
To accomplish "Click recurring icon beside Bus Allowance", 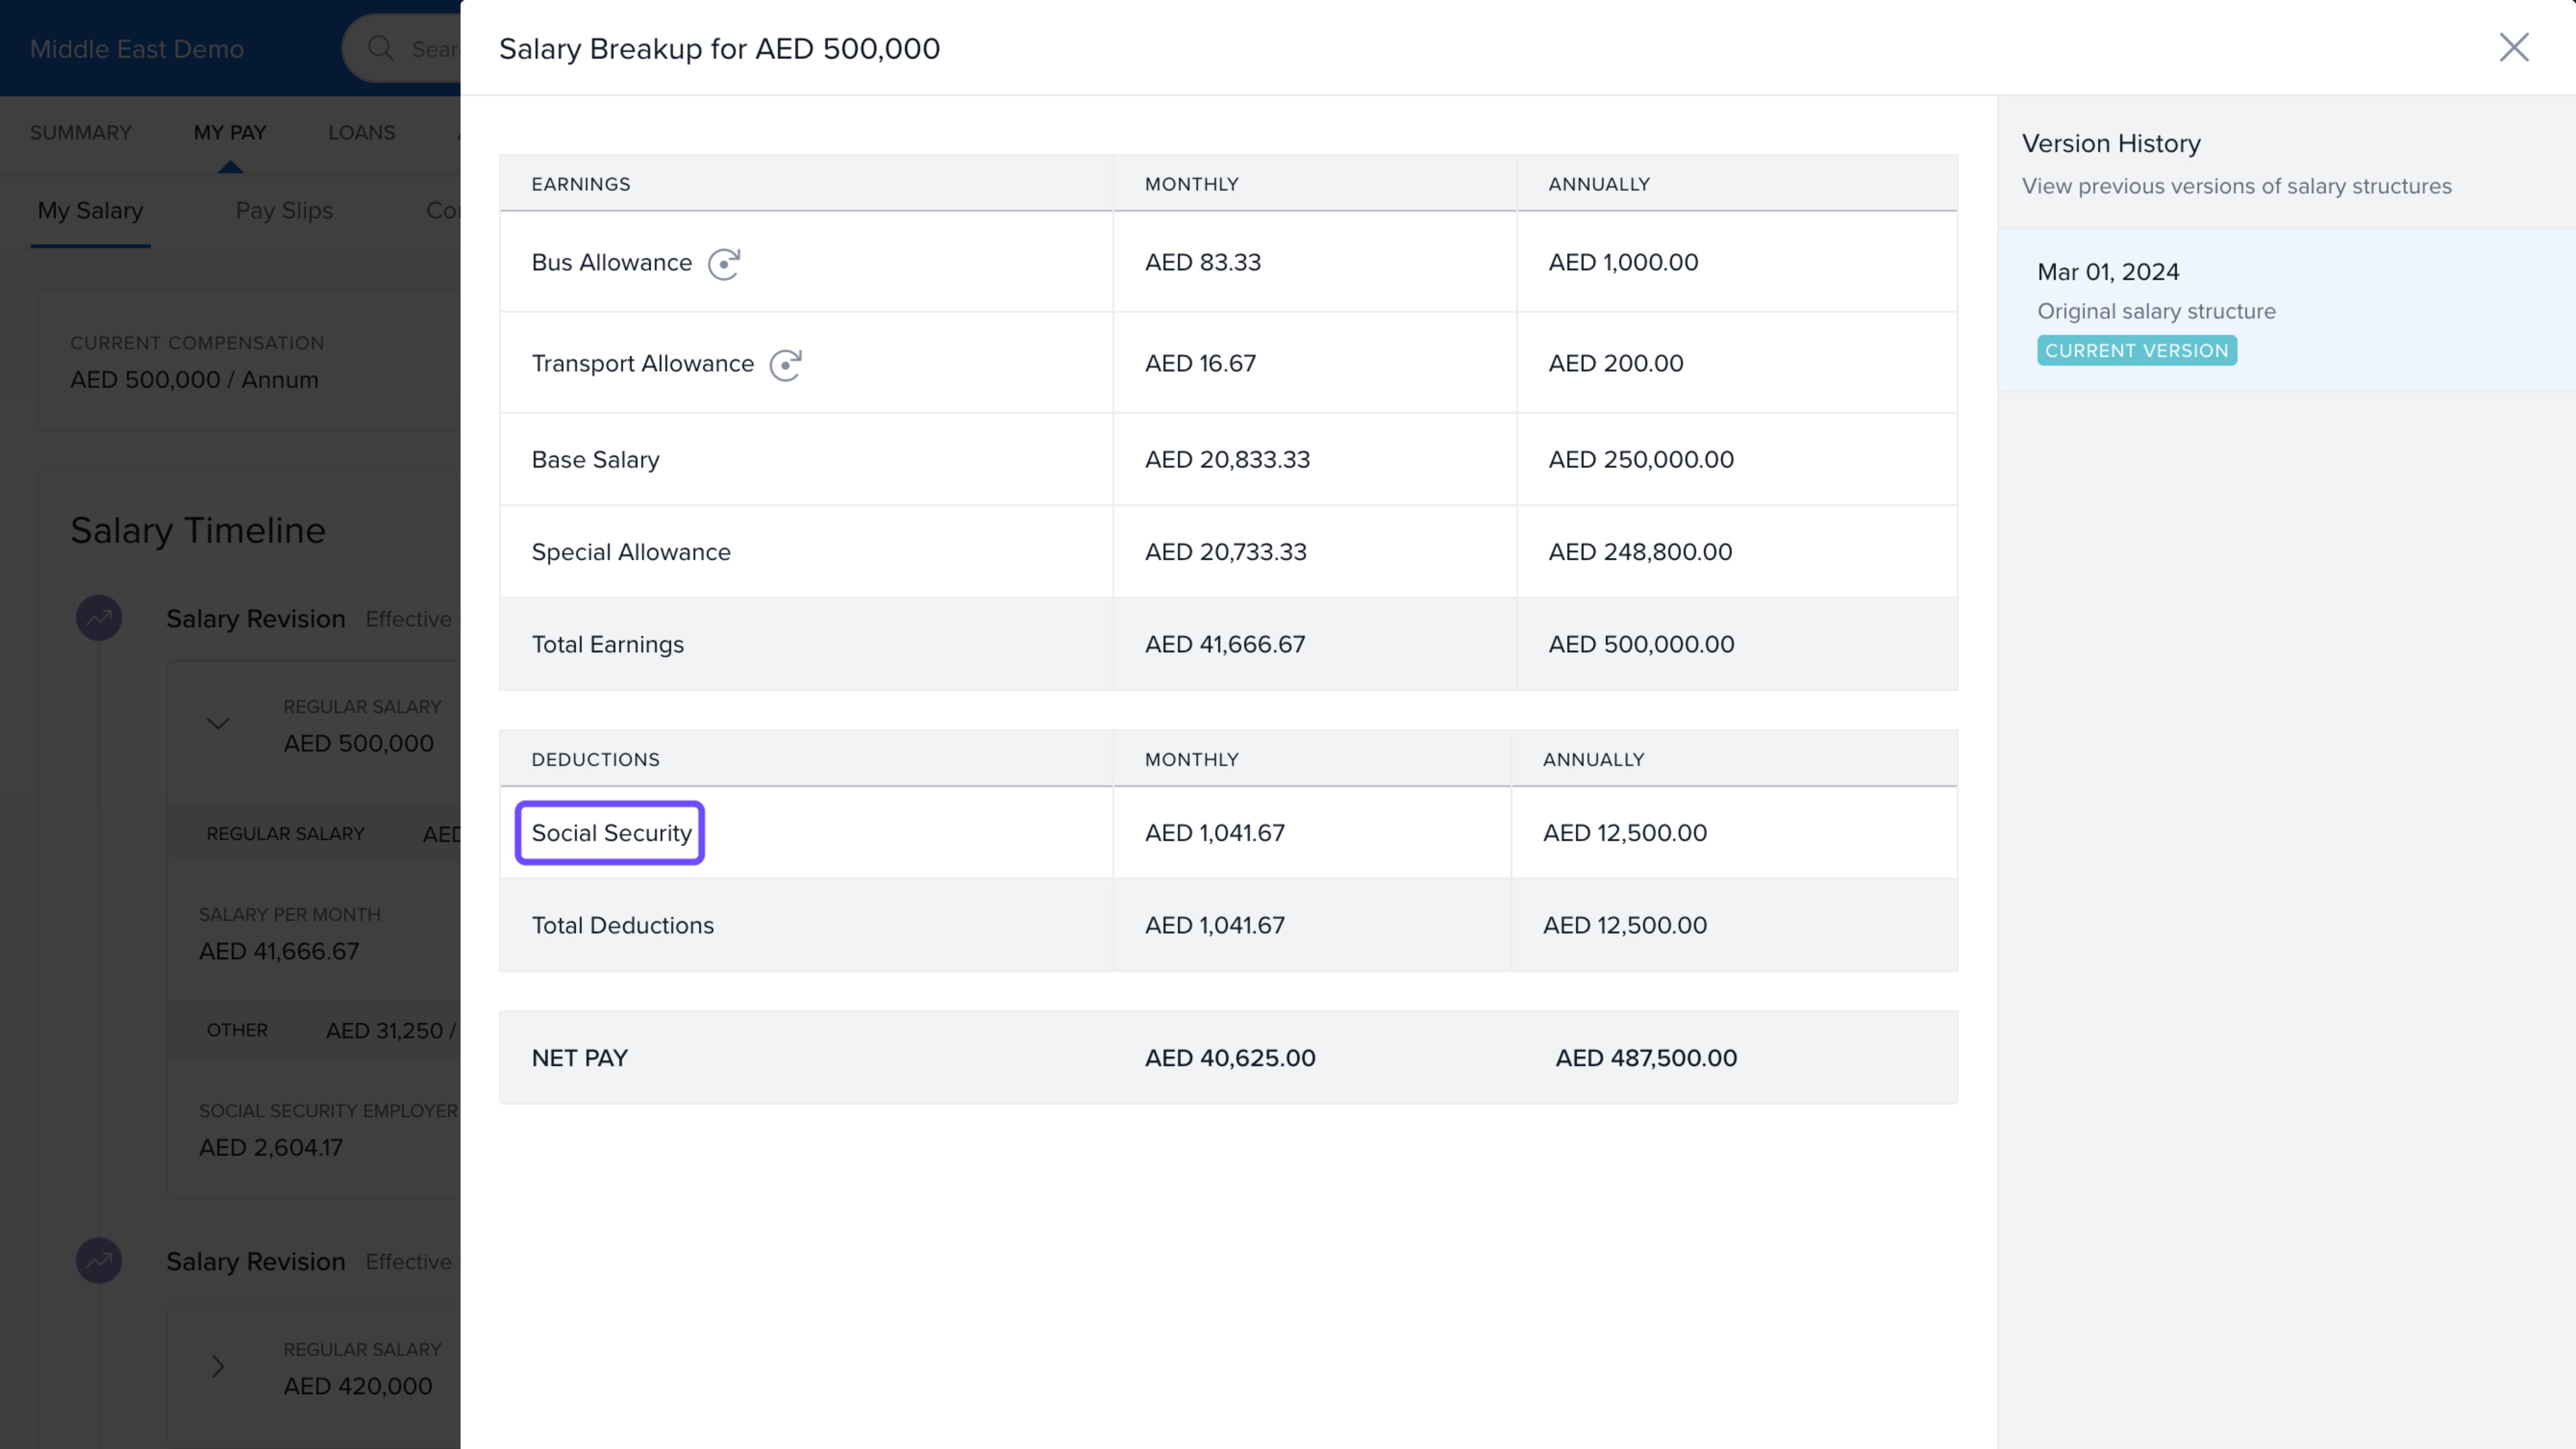I will coord(723,263).
